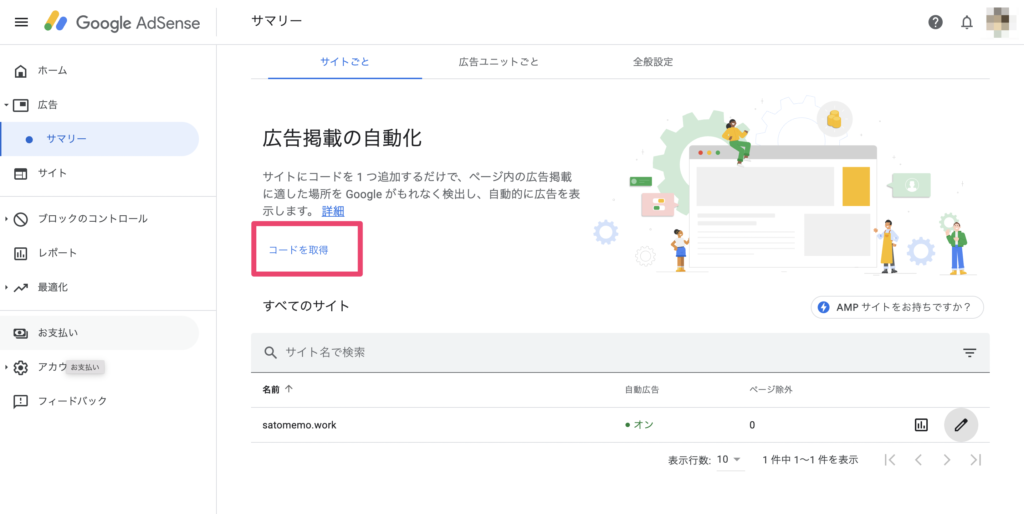Click the ブロックのコントロール block icon
This screenshot has height=514, width=1024.
point(21,219)
